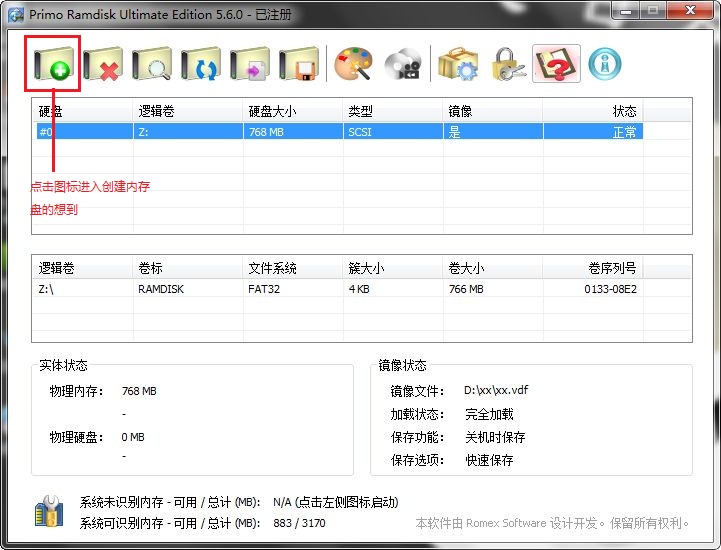721x550 pixels.
Task: Click the RAMDISK volume label cell
Action: [161, 289]
